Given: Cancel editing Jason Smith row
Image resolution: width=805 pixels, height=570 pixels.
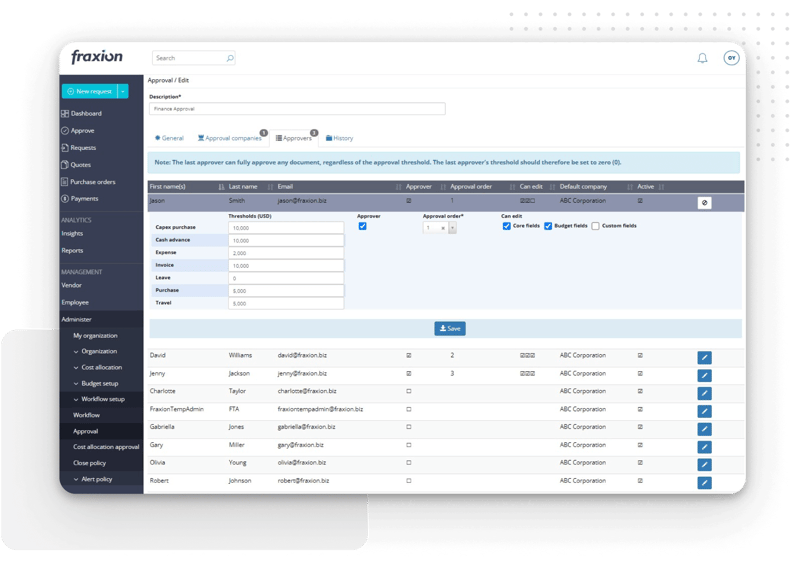Looking at the screenshot, I should click(704, 203).
